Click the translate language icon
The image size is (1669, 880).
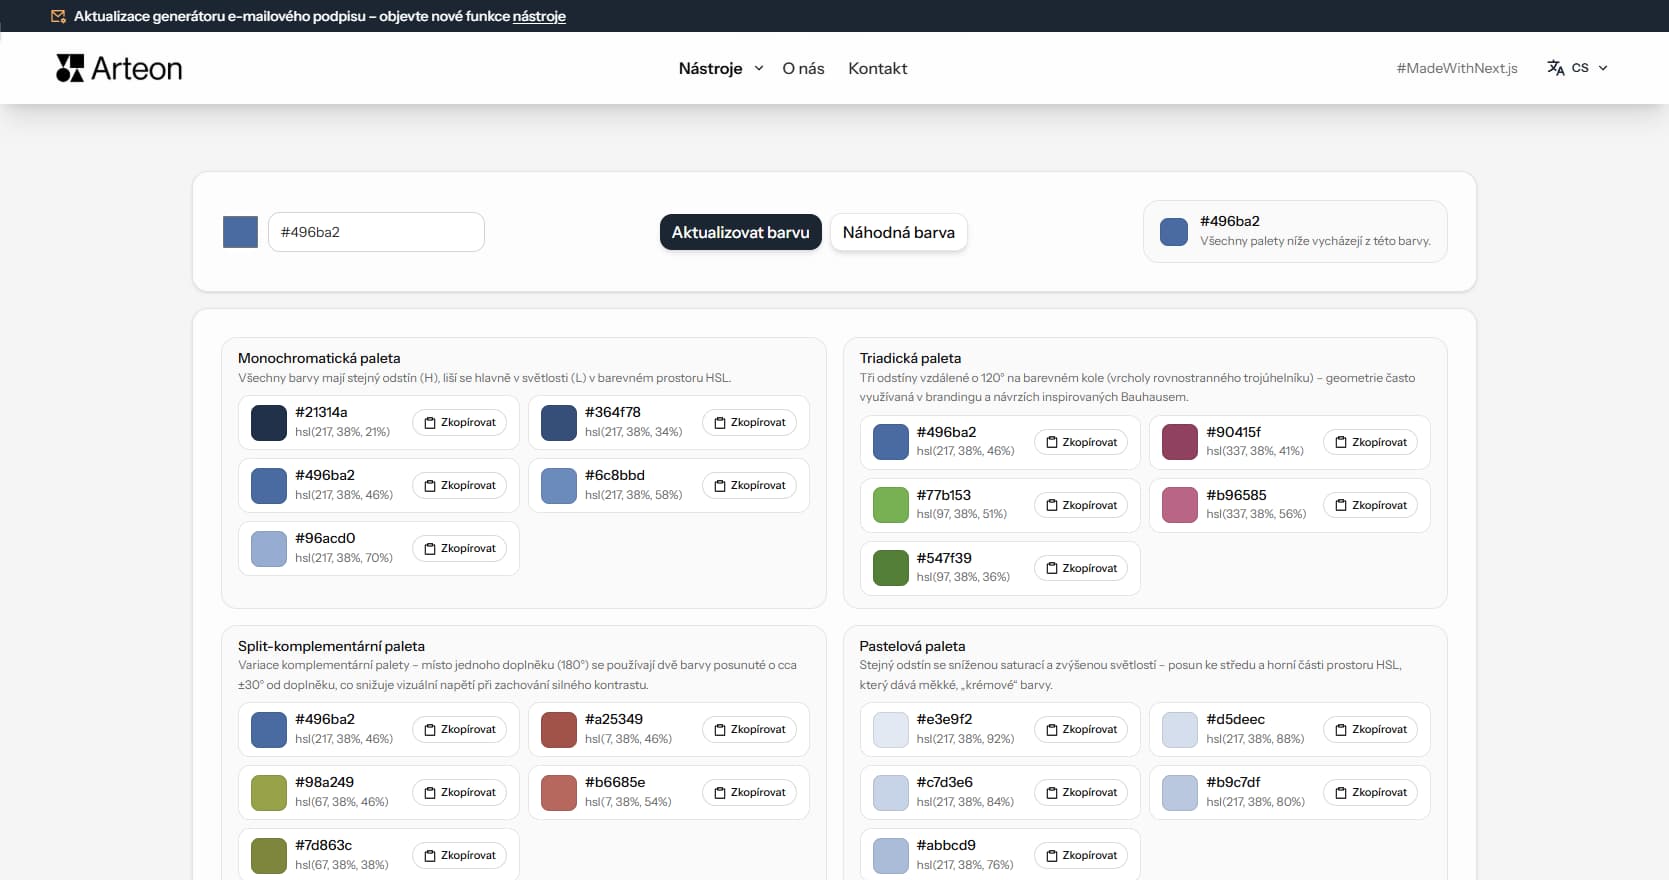tap(1555, 68)
